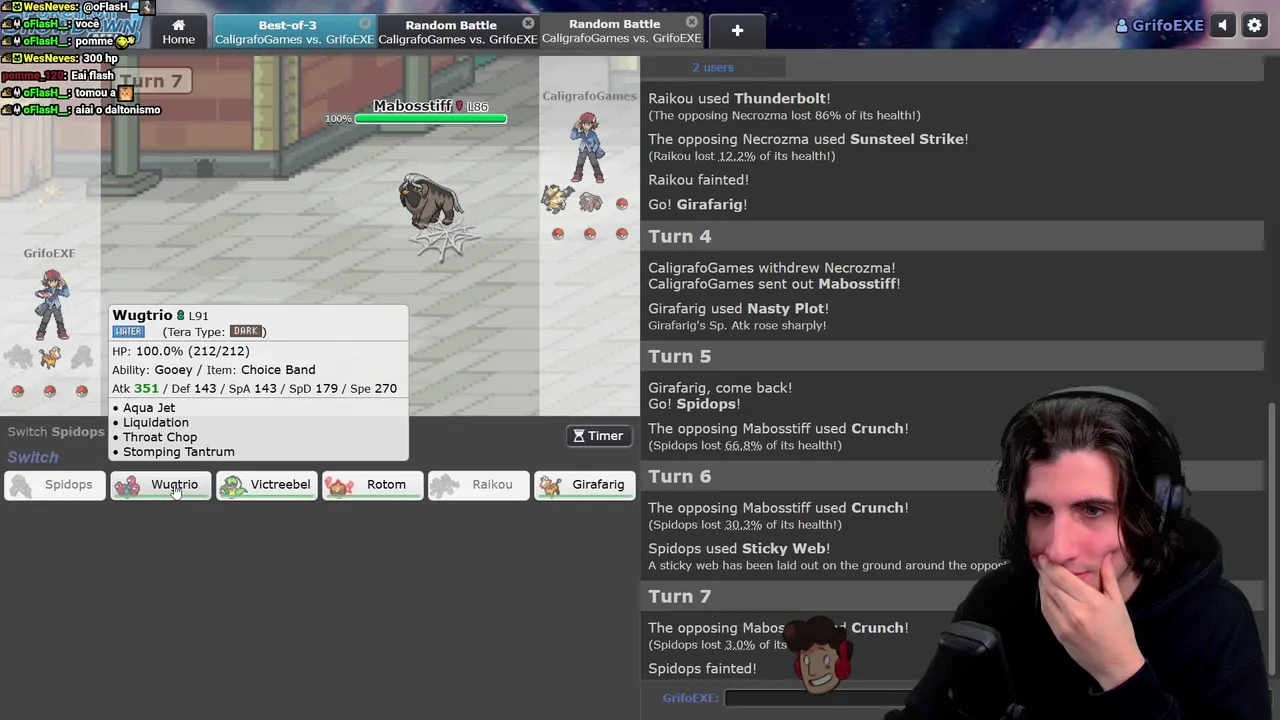Go to the Home tab
1280x720 pixels.
pyautogui.click(x=179, y=31)
